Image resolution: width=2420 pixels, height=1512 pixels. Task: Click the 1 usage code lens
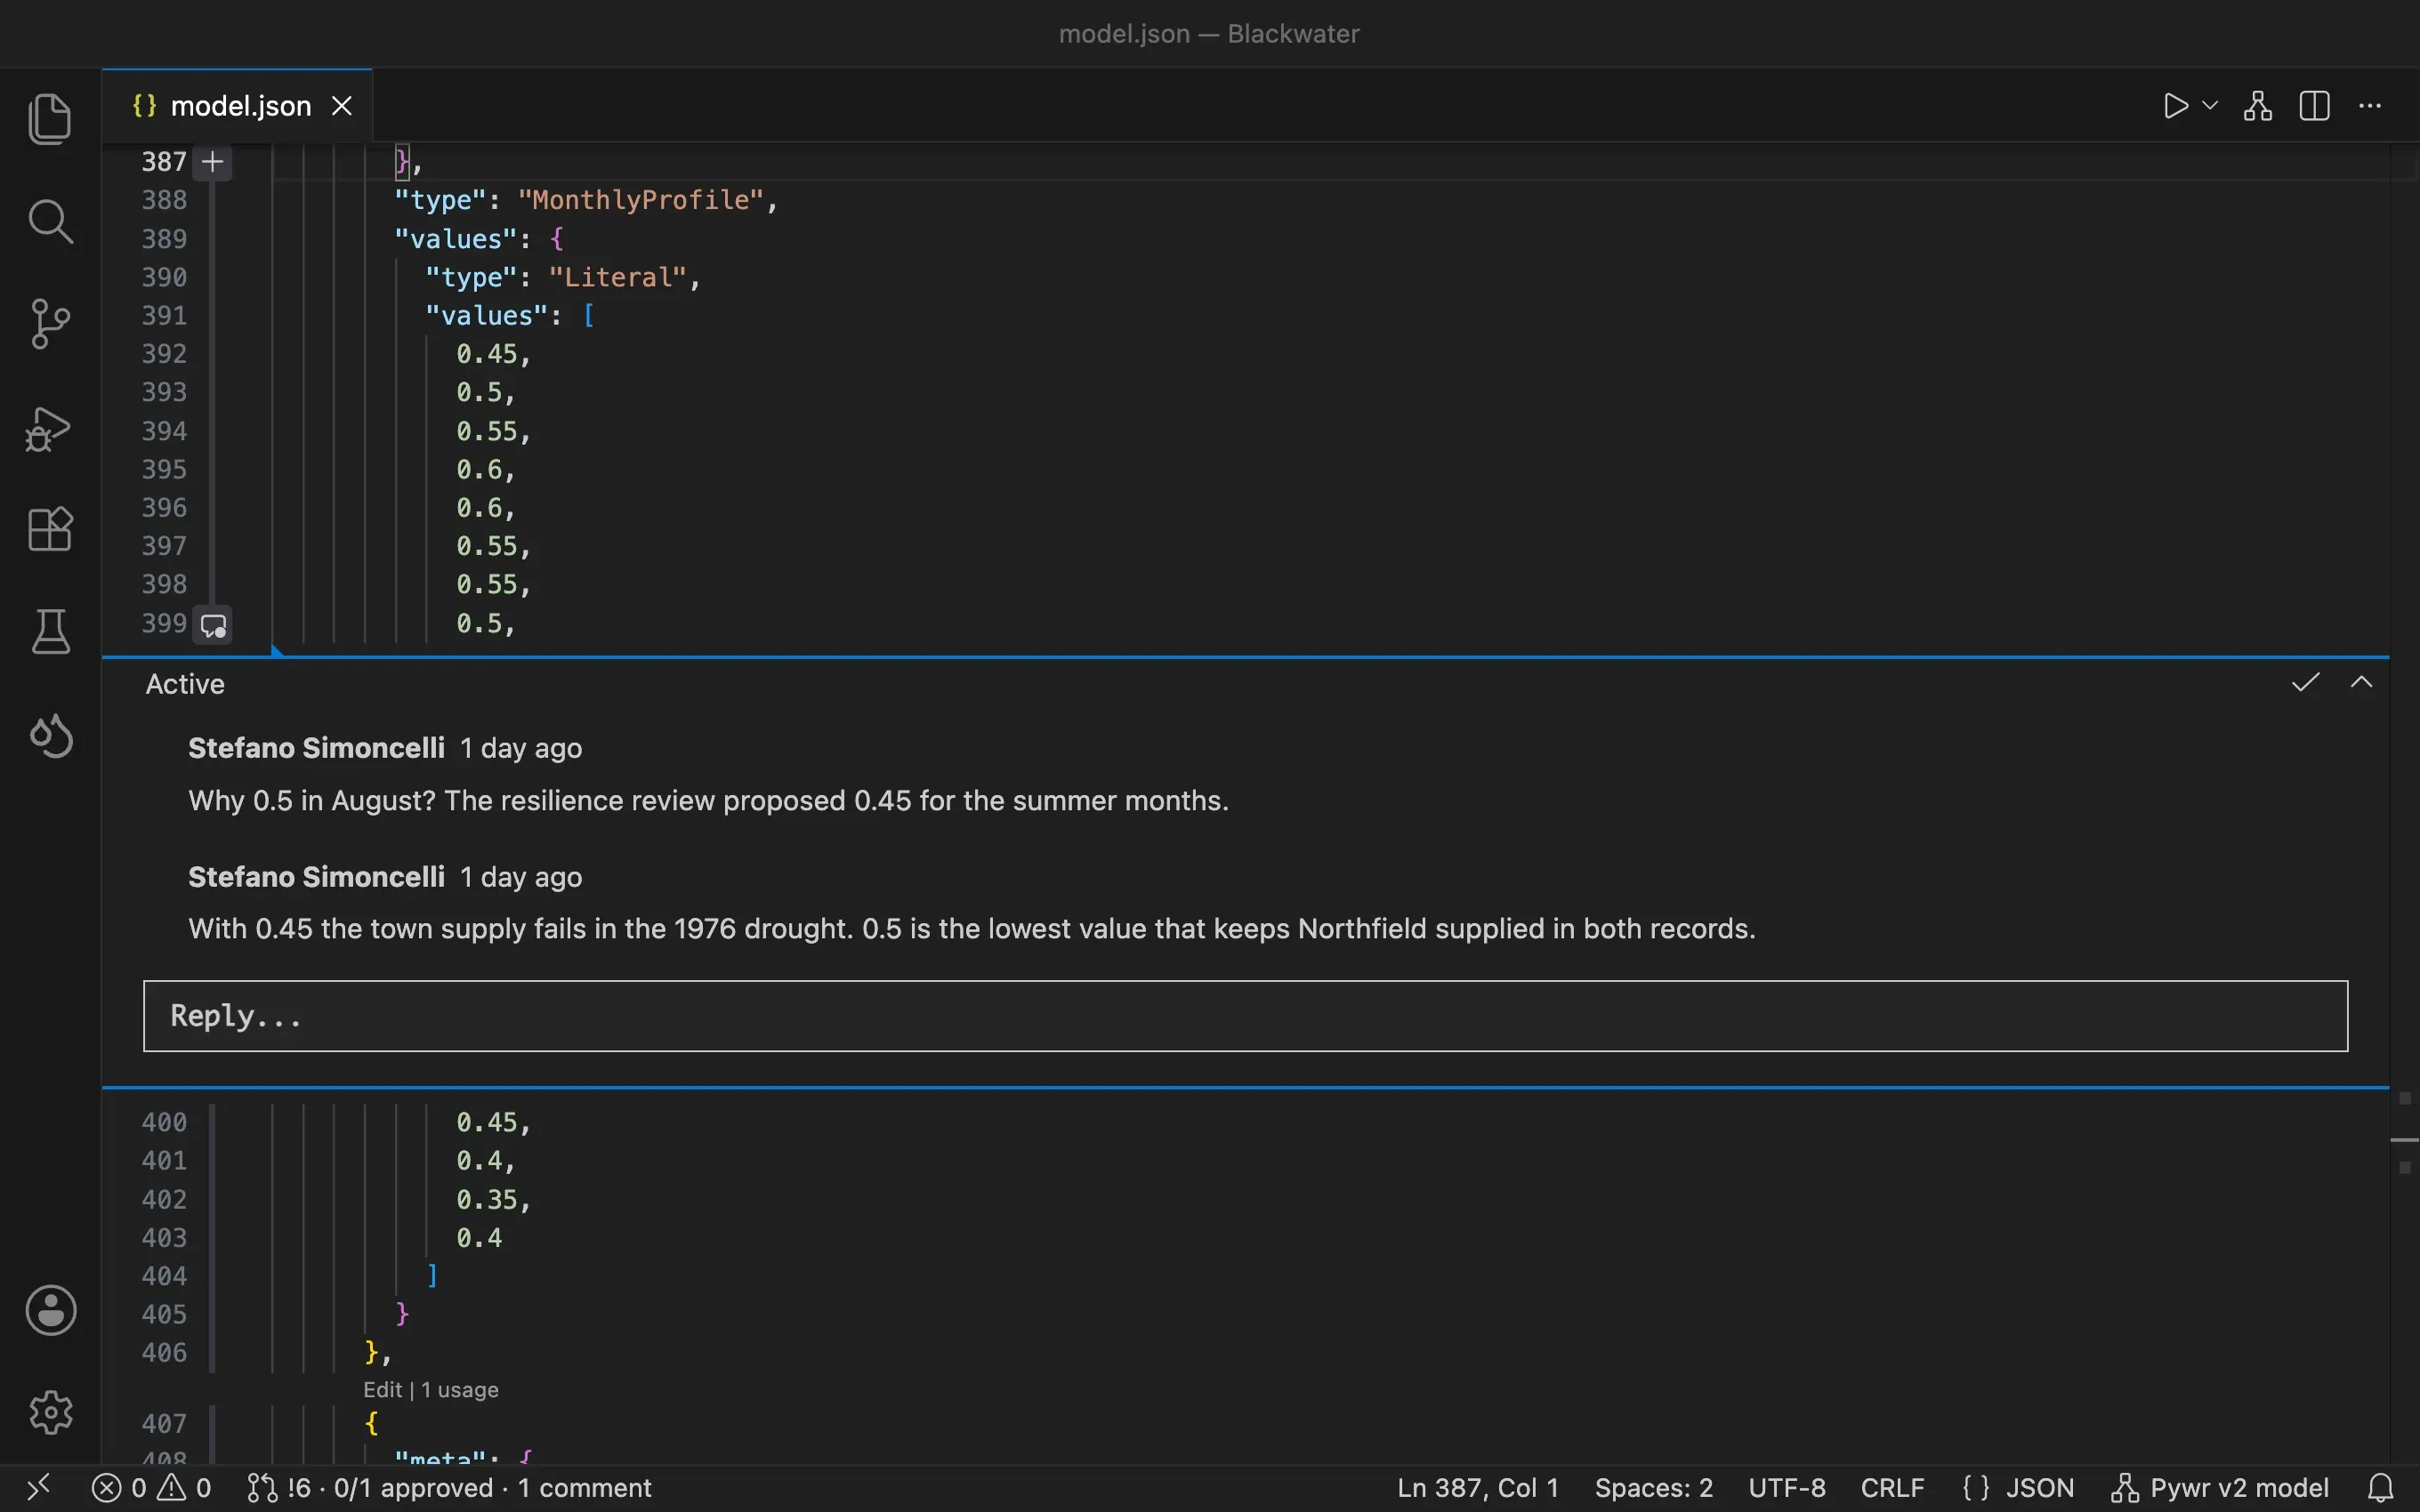click(x=460, y=1390)
